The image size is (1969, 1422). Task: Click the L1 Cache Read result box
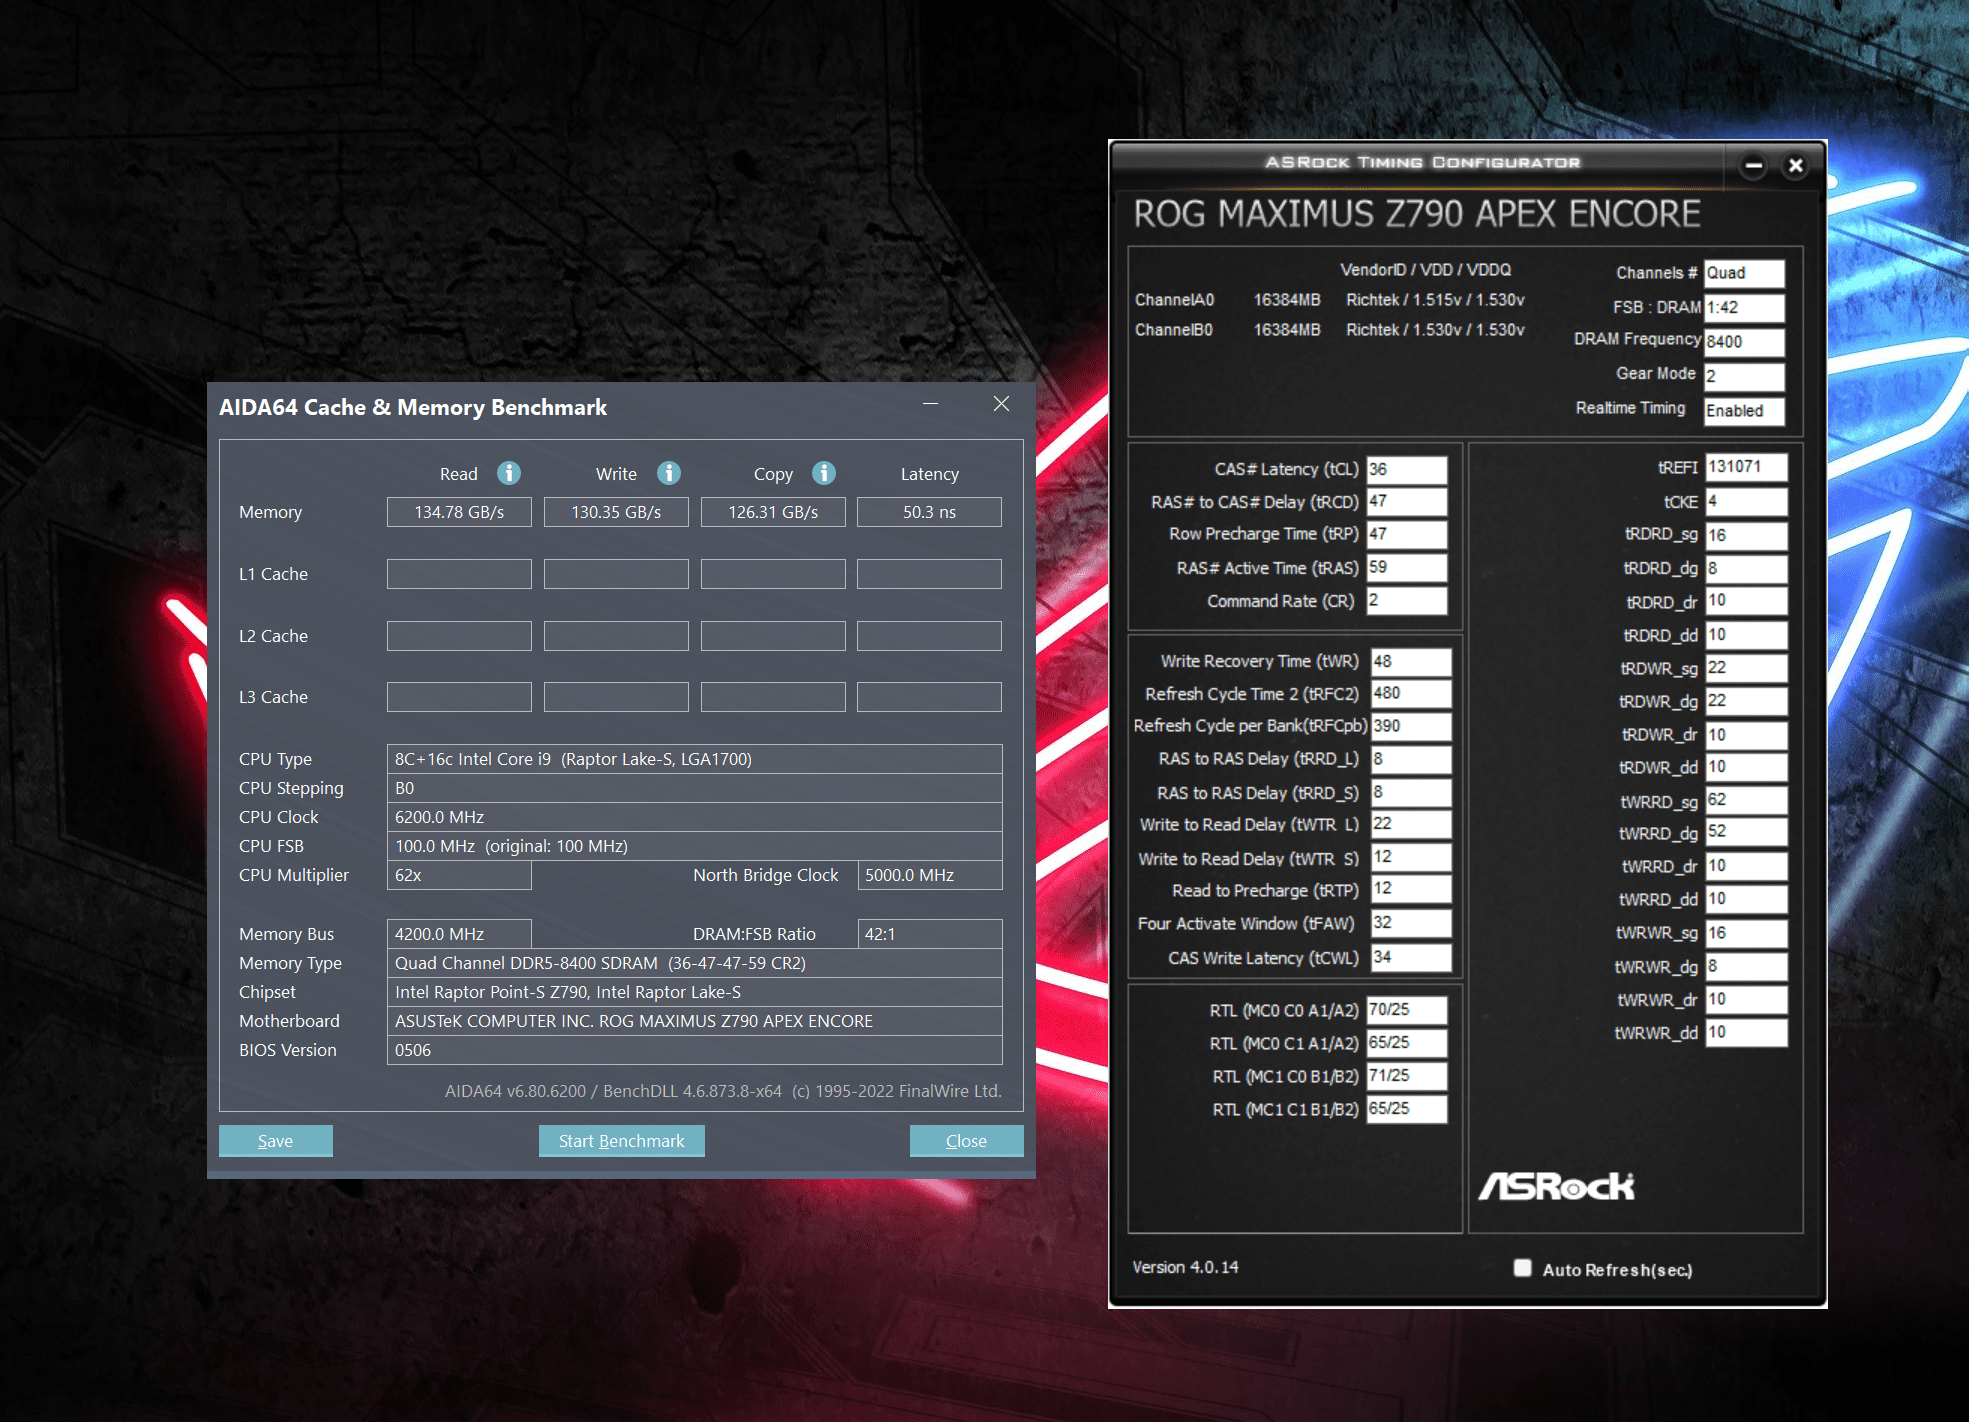click(x=459, y=574)
